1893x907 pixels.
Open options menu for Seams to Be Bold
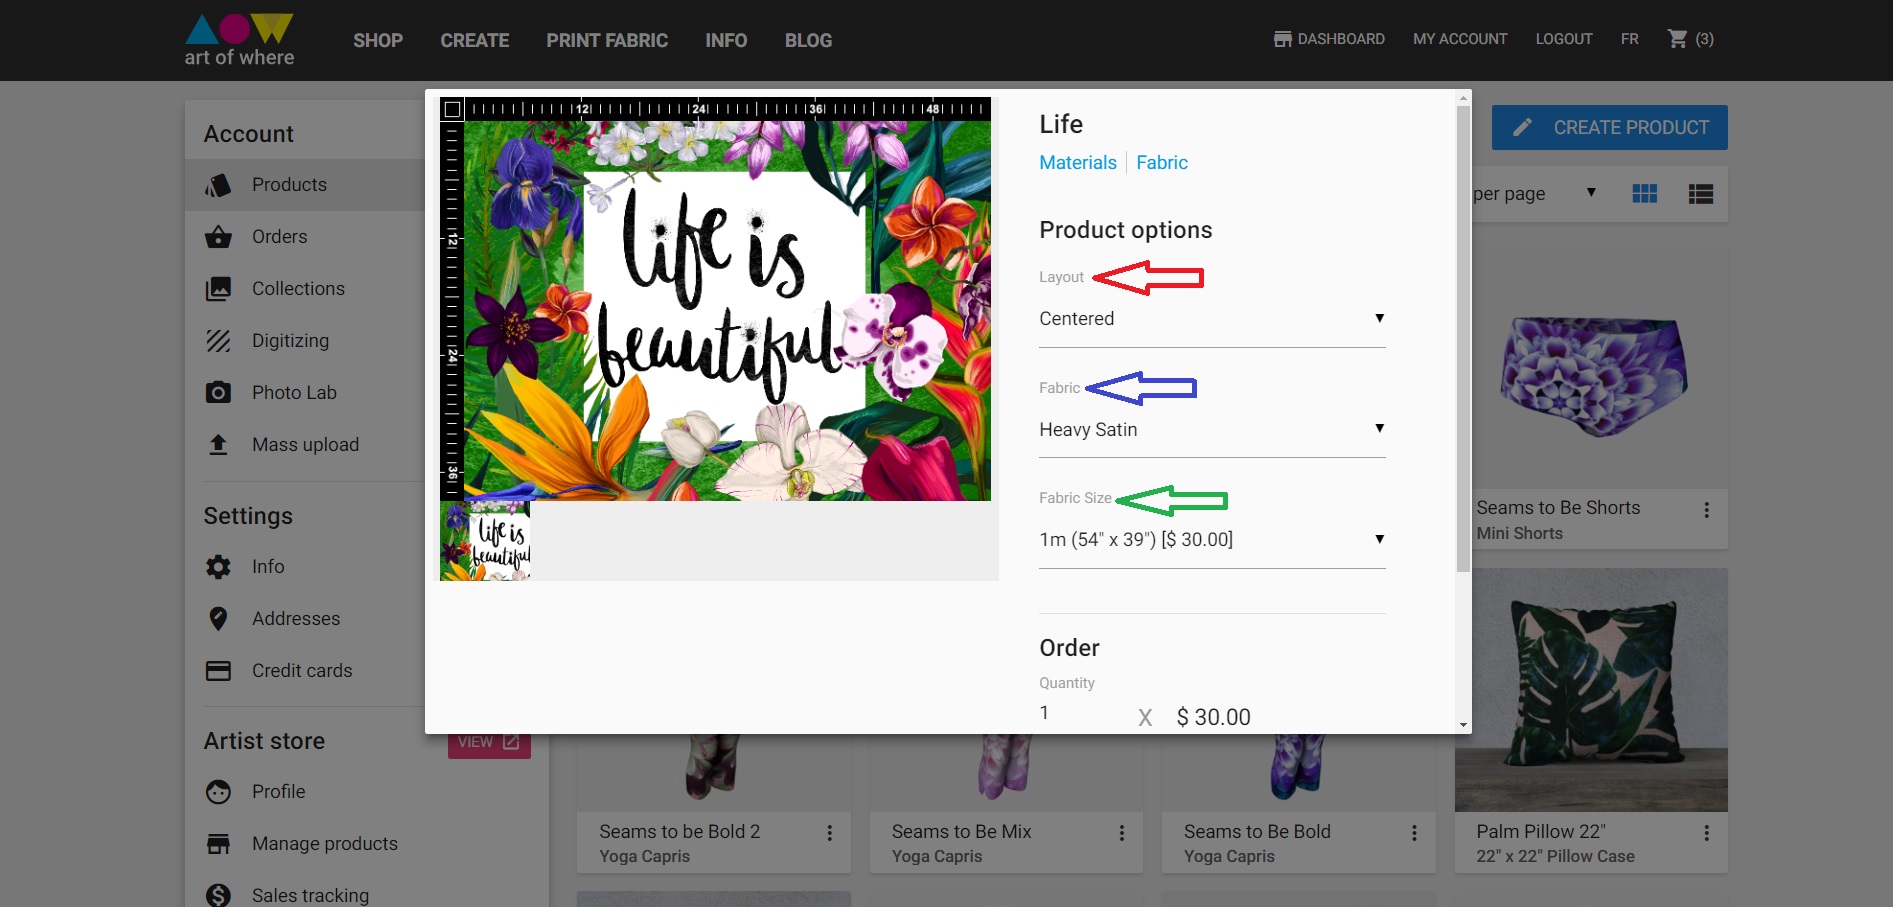[x=1414, y=833]
